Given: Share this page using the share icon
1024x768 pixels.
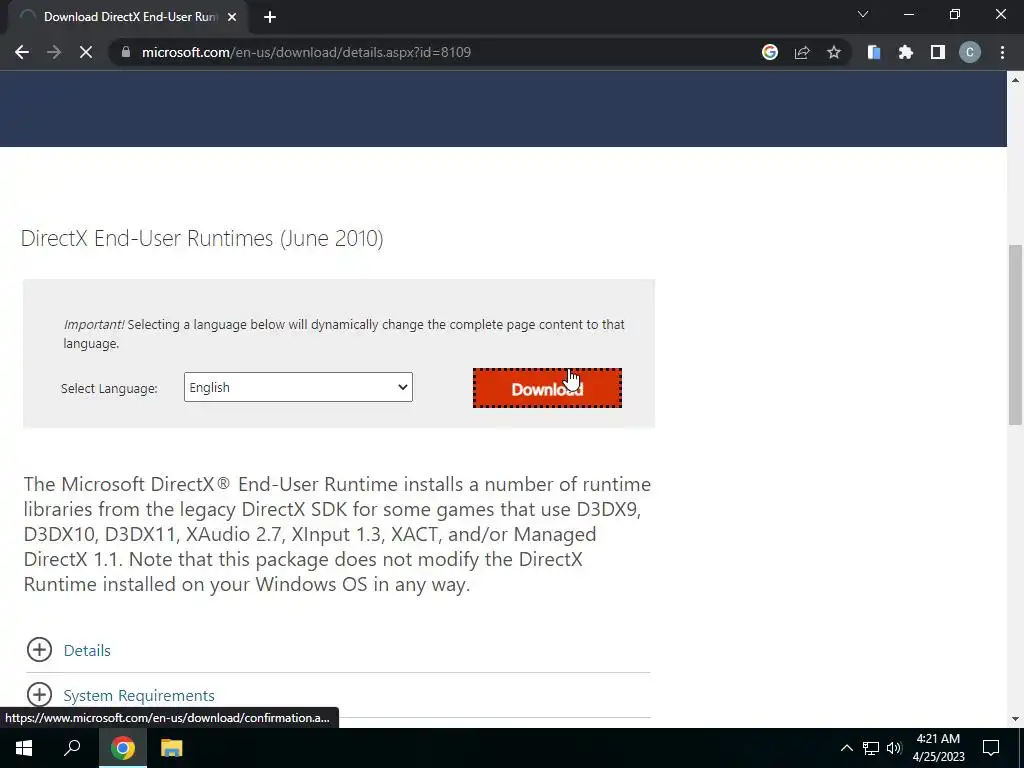Looking at the screenshot, I should click(802, 52).
